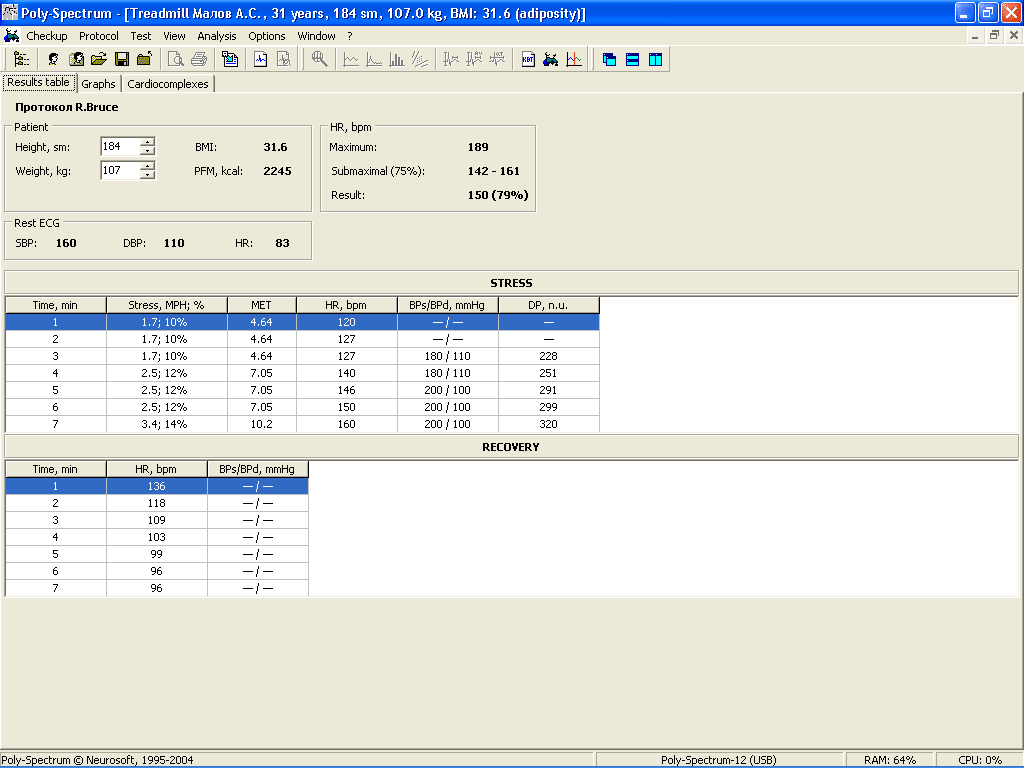The height and width of the screenshot is (768, 1024).
Task: Restore the inner document window button
Action: pyautogui.click(x=994, y=35)
